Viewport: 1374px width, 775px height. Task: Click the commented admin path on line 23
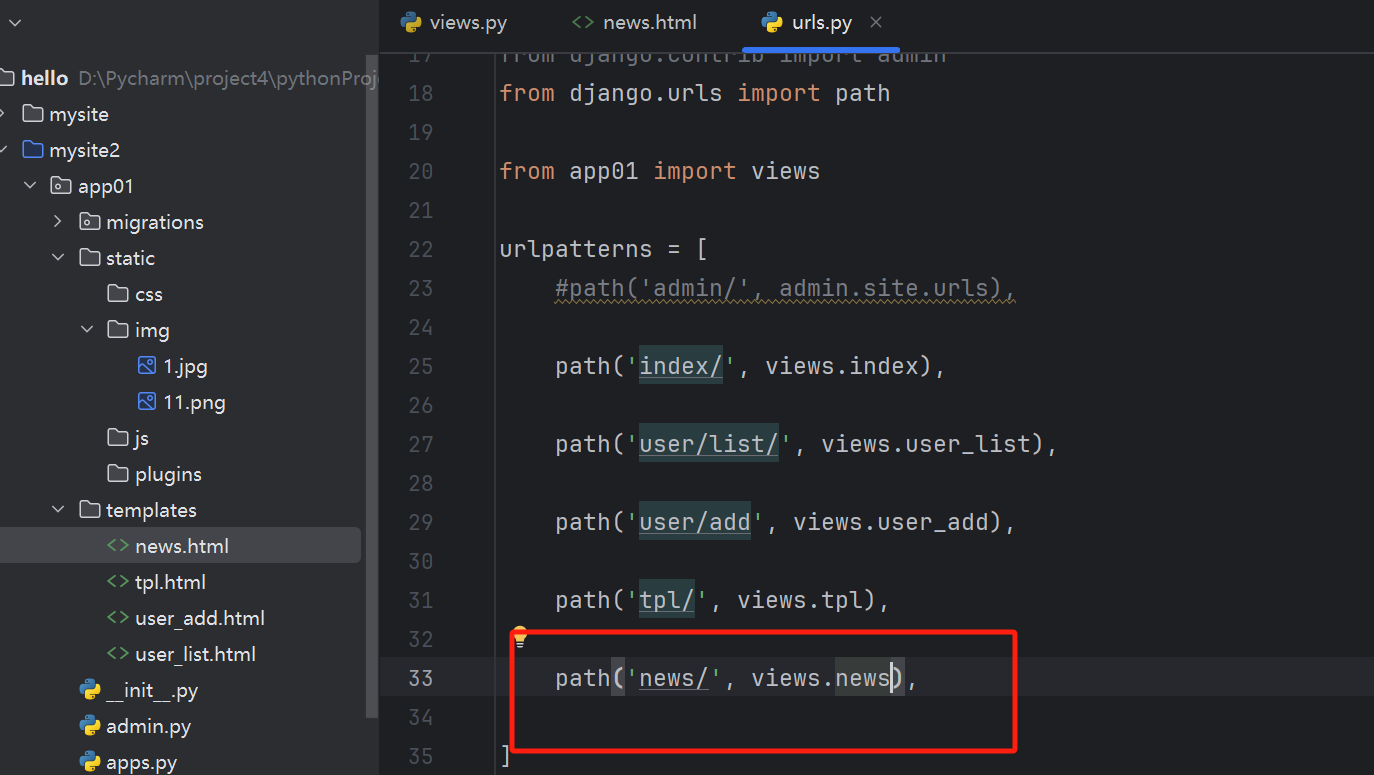[786, 289]
